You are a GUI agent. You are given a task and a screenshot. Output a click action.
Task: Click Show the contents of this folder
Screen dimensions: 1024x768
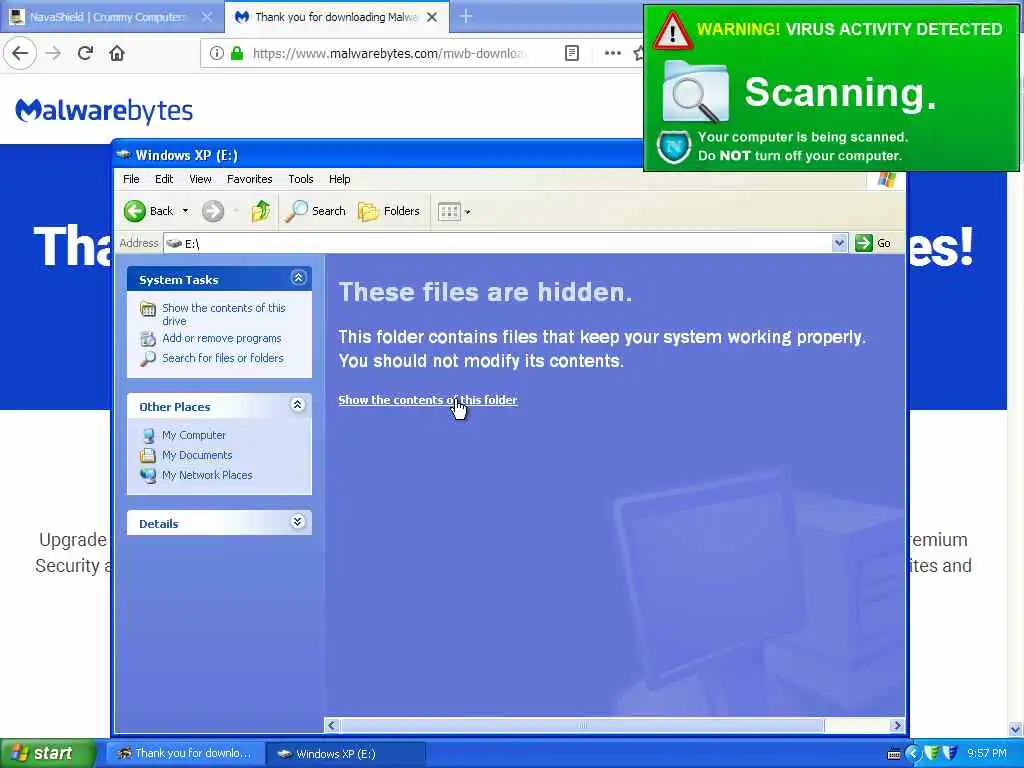point(428,400)
